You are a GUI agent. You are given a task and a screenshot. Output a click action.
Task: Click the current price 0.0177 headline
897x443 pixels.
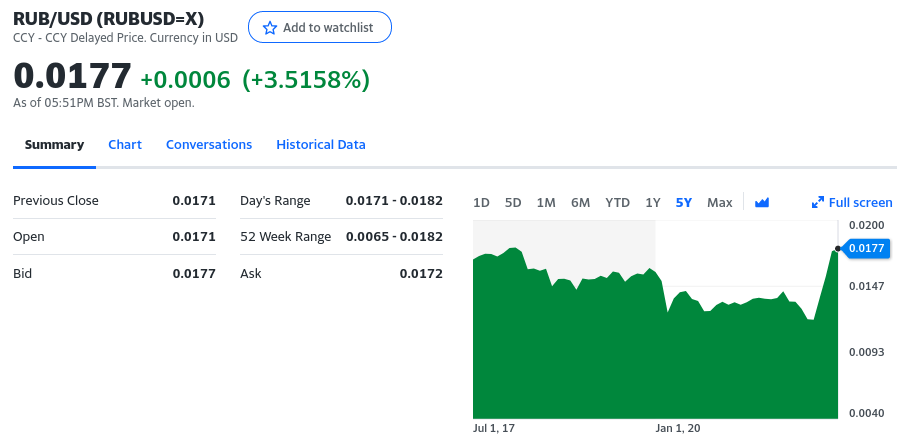click(72, 76)
